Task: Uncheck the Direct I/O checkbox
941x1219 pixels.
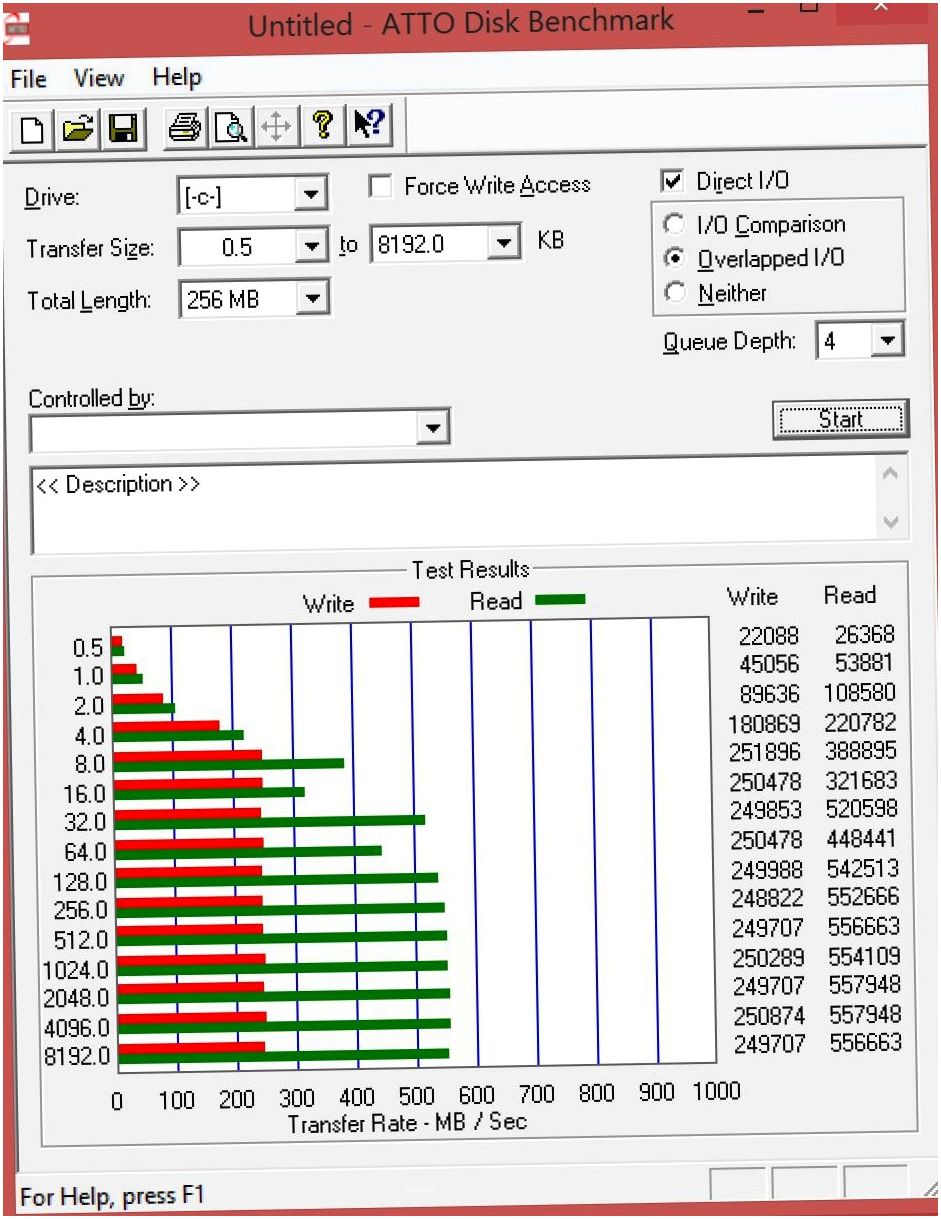Action: point(674,181)
